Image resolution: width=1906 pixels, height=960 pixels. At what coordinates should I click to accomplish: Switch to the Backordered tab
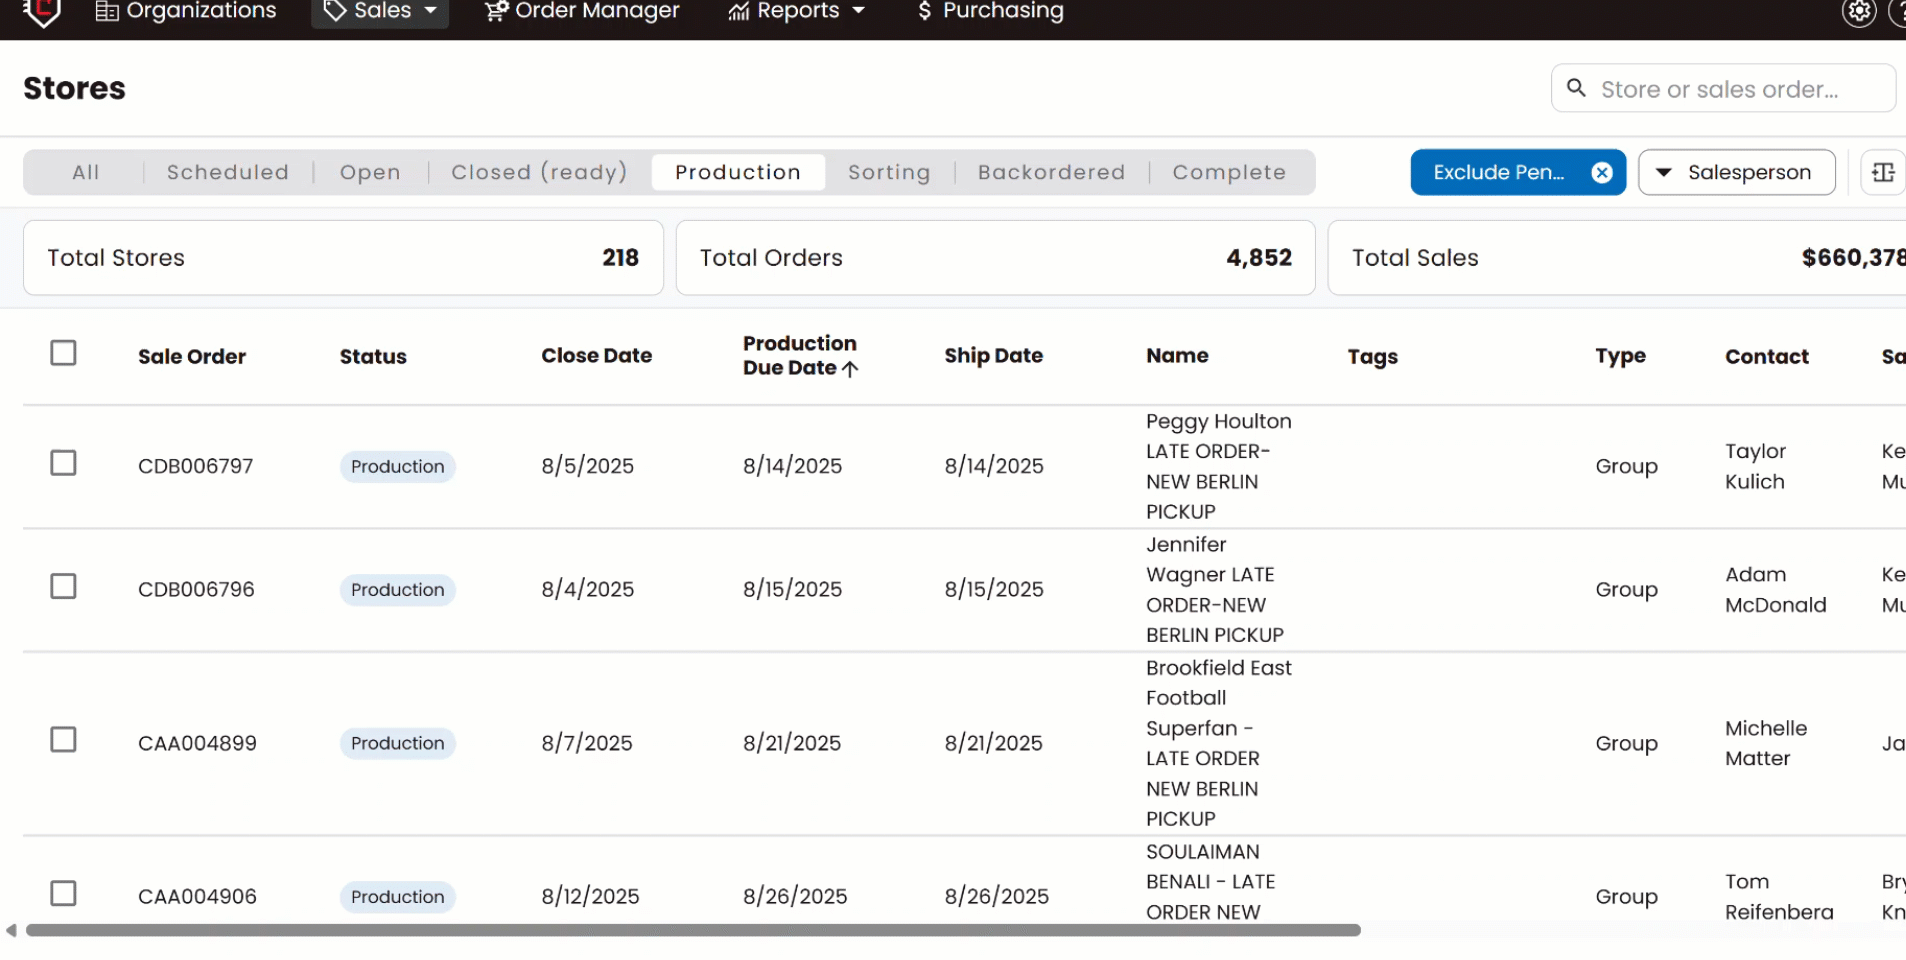pyautogui.click(x=1051, y=172)
